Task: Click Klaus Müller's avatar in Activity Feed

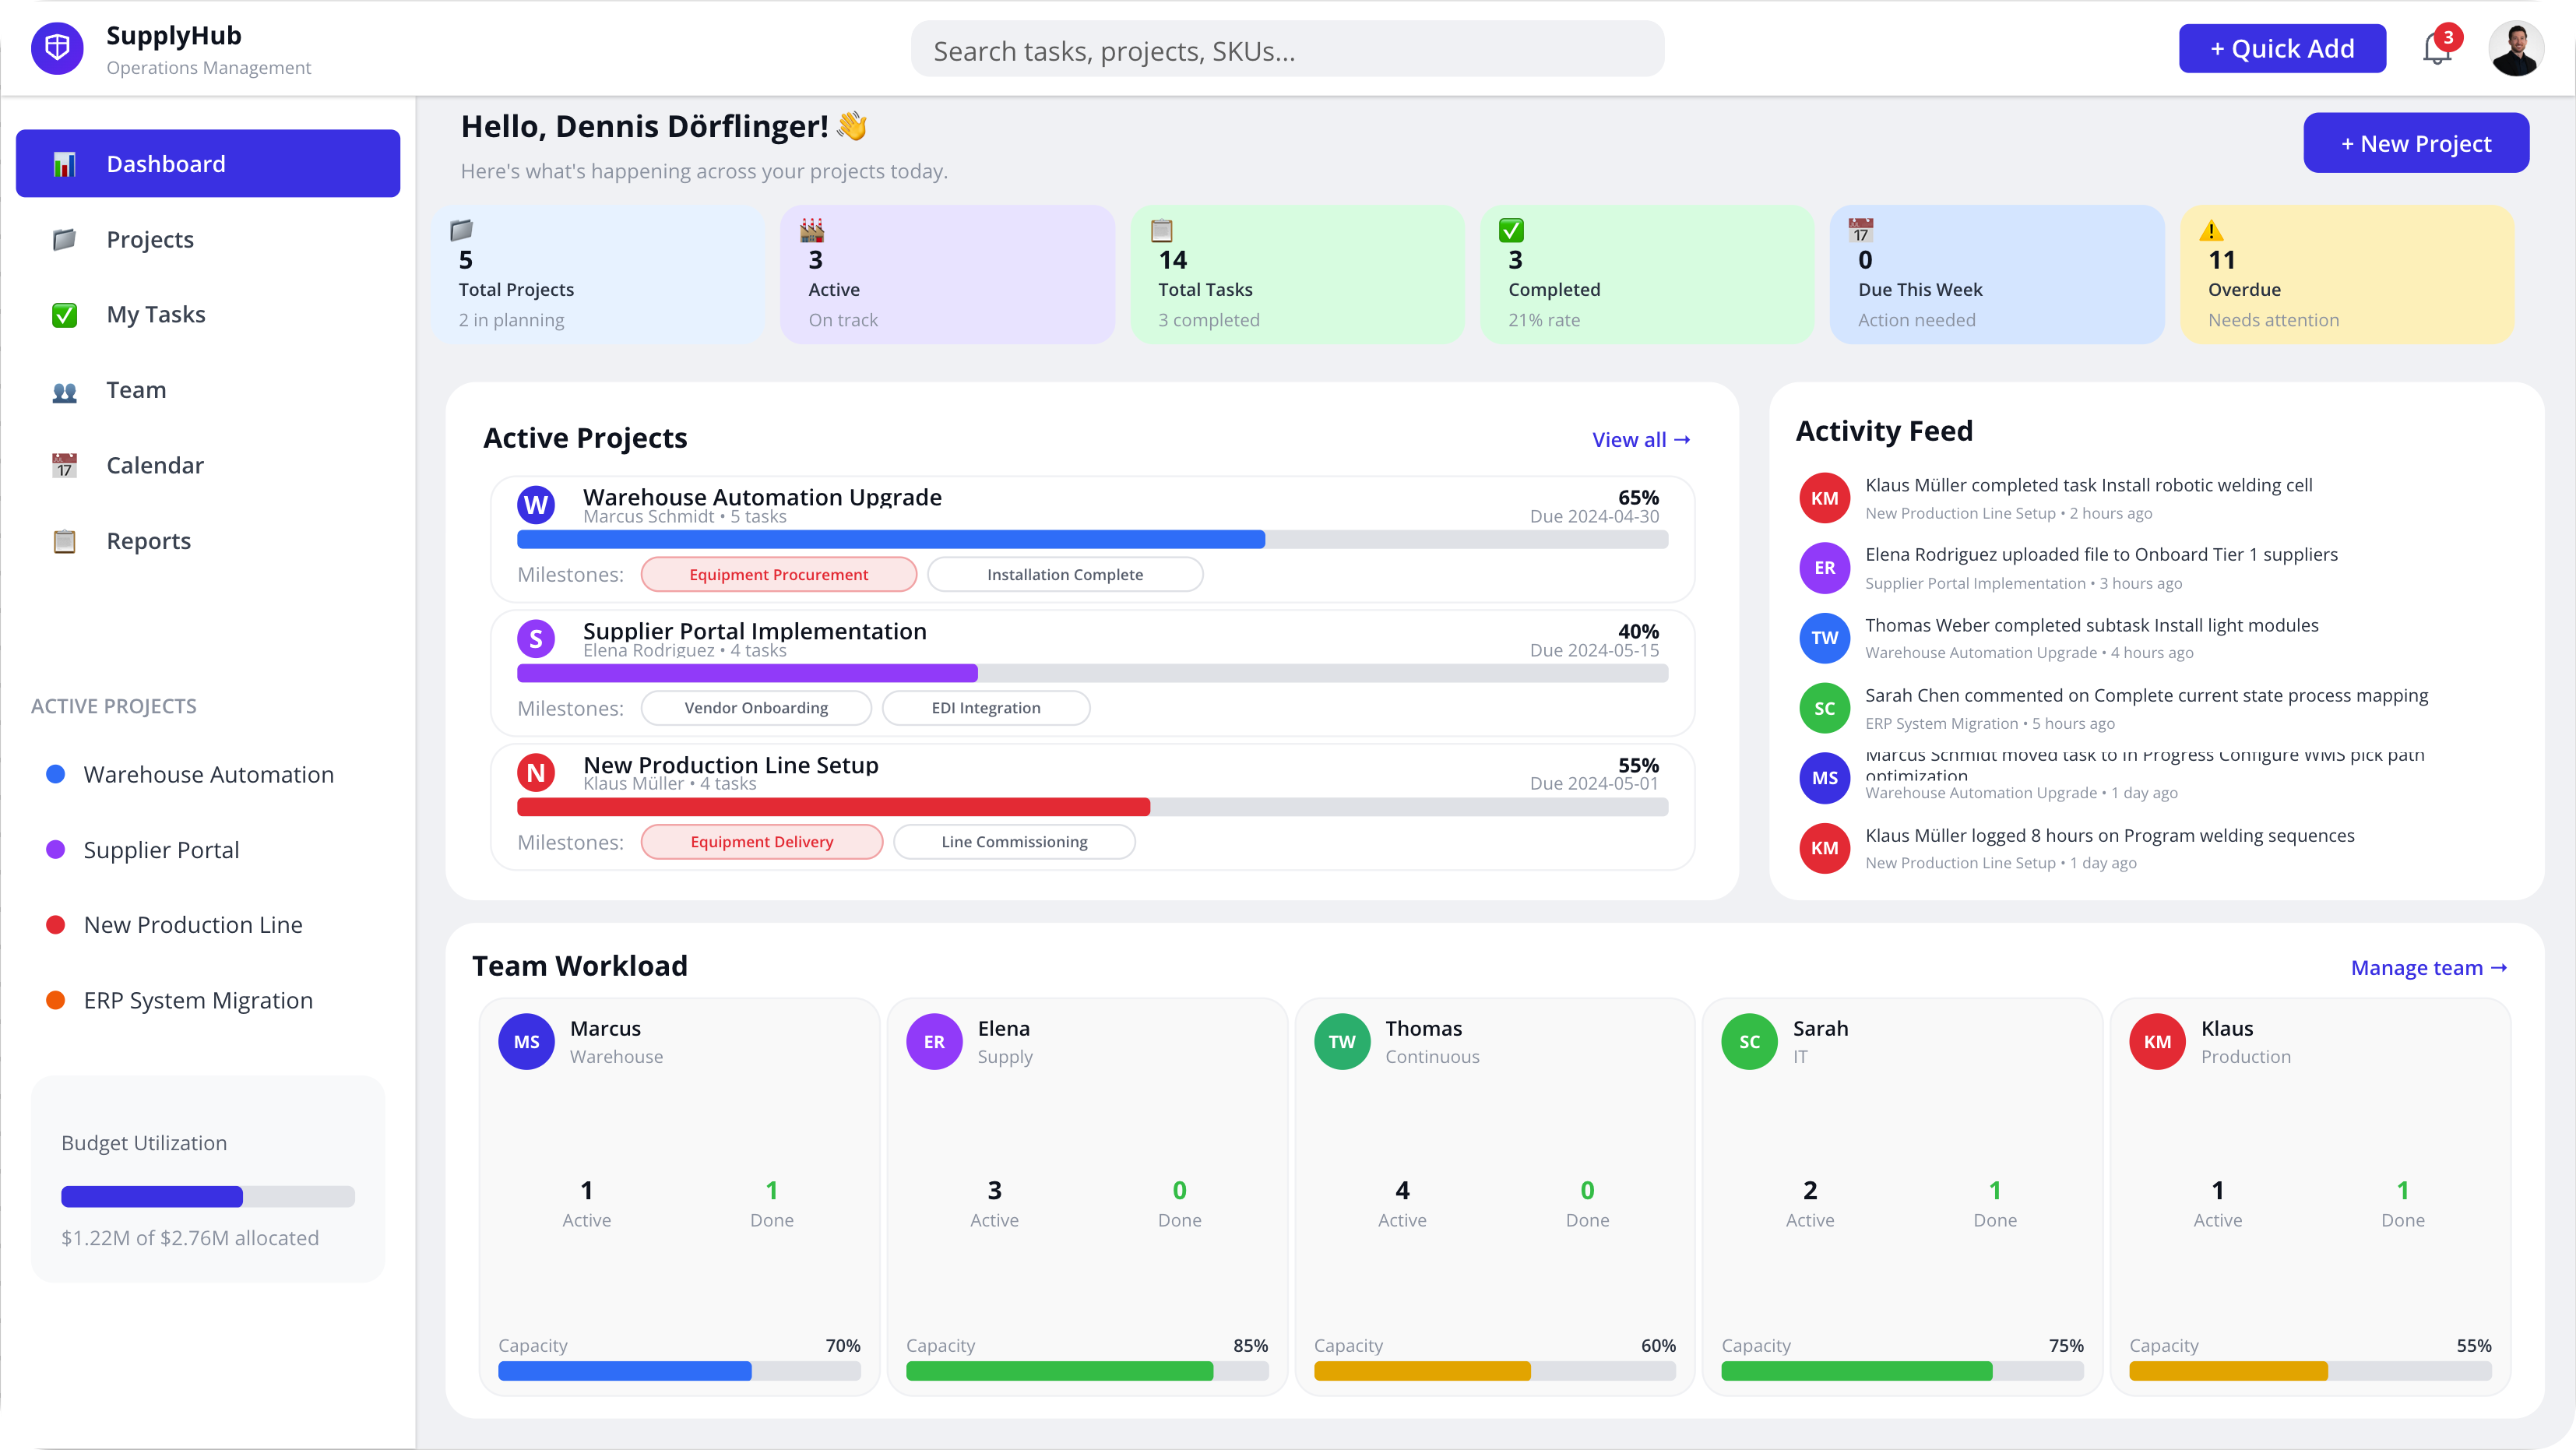Action: pyautogui.click(x=1825, y=497)
